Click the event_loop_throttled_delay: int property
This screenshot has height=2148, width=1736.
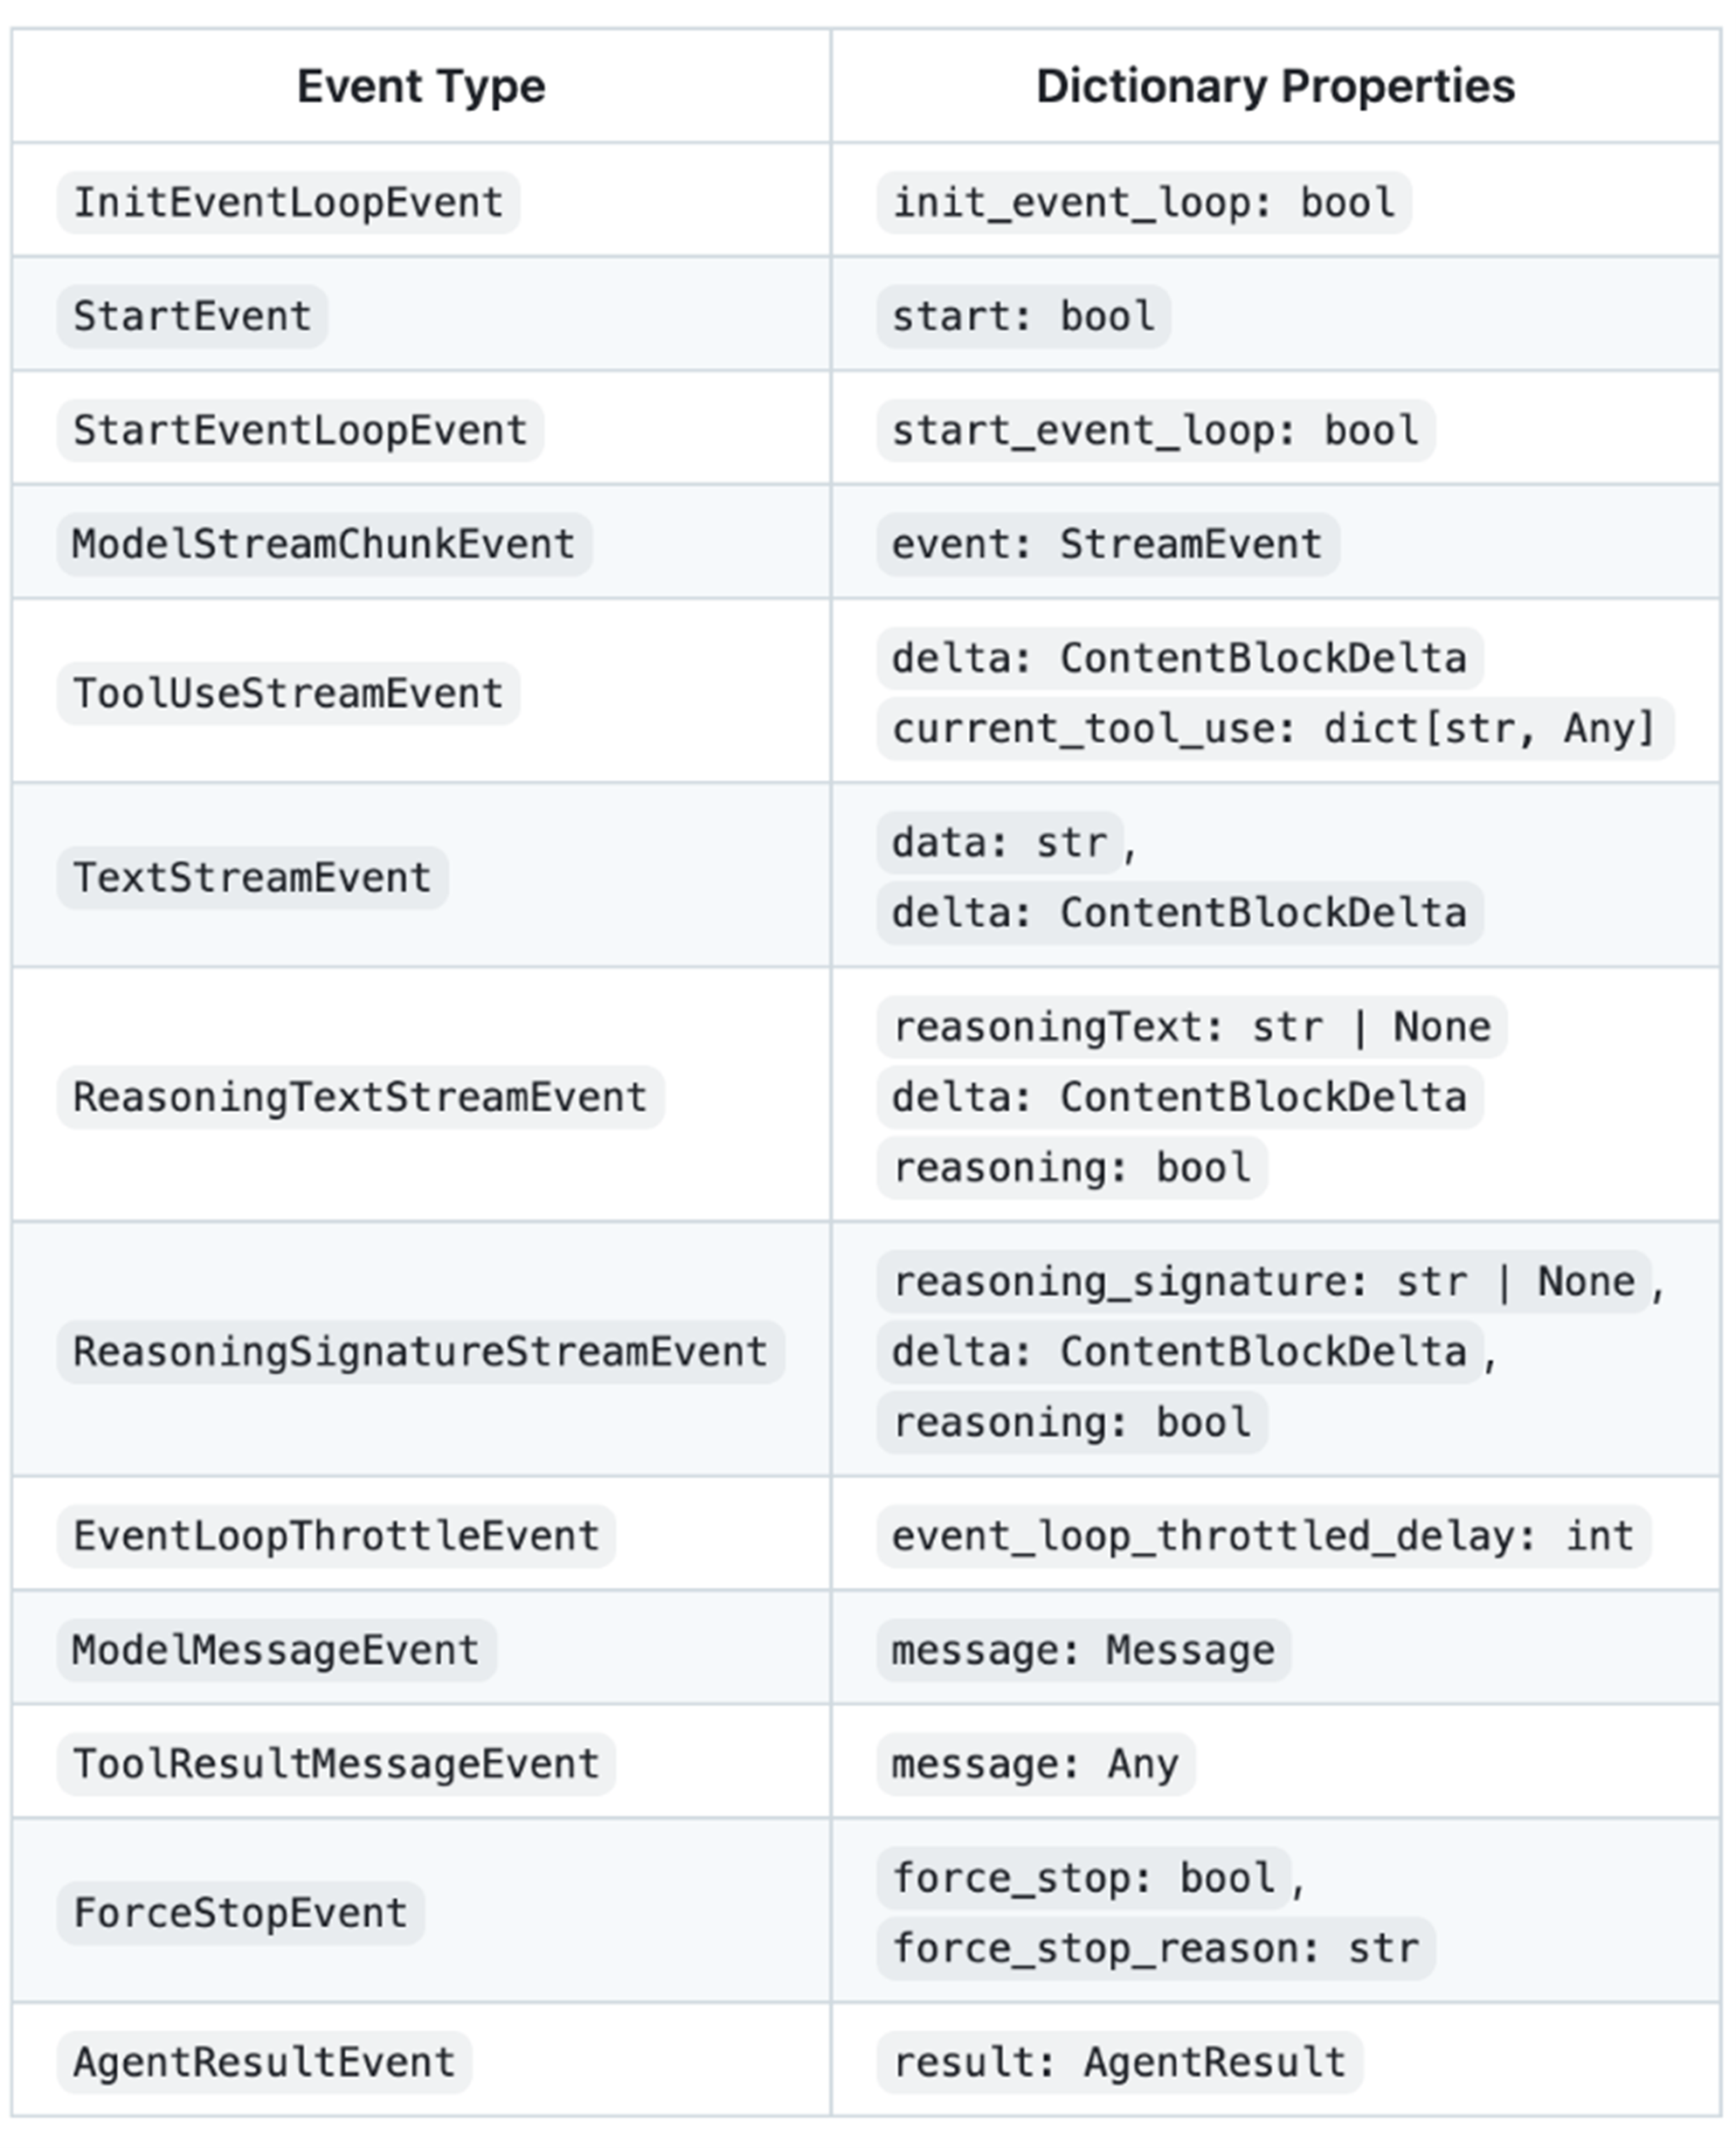[1263, 1537]
